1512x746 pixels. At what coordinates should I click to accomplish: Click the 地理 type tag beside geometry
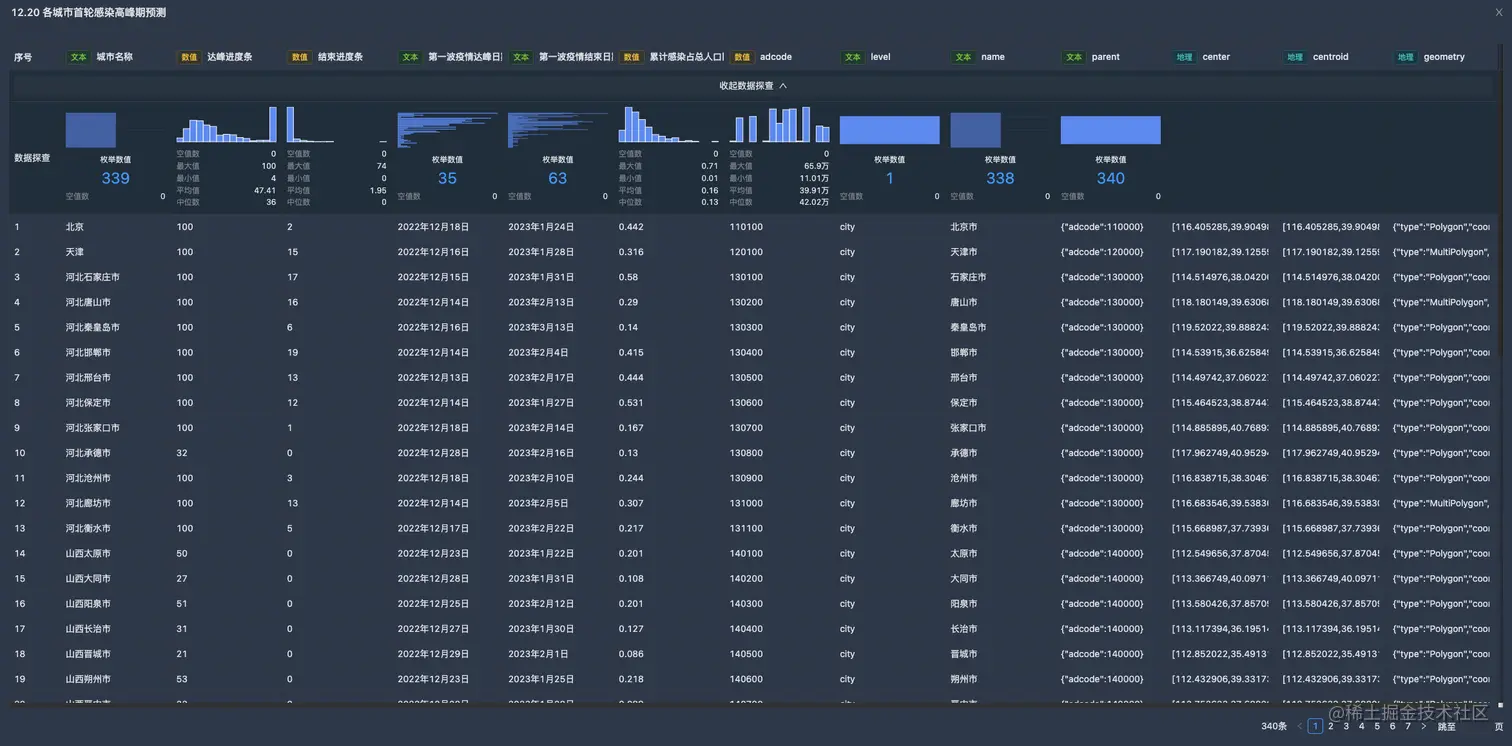1405,57
